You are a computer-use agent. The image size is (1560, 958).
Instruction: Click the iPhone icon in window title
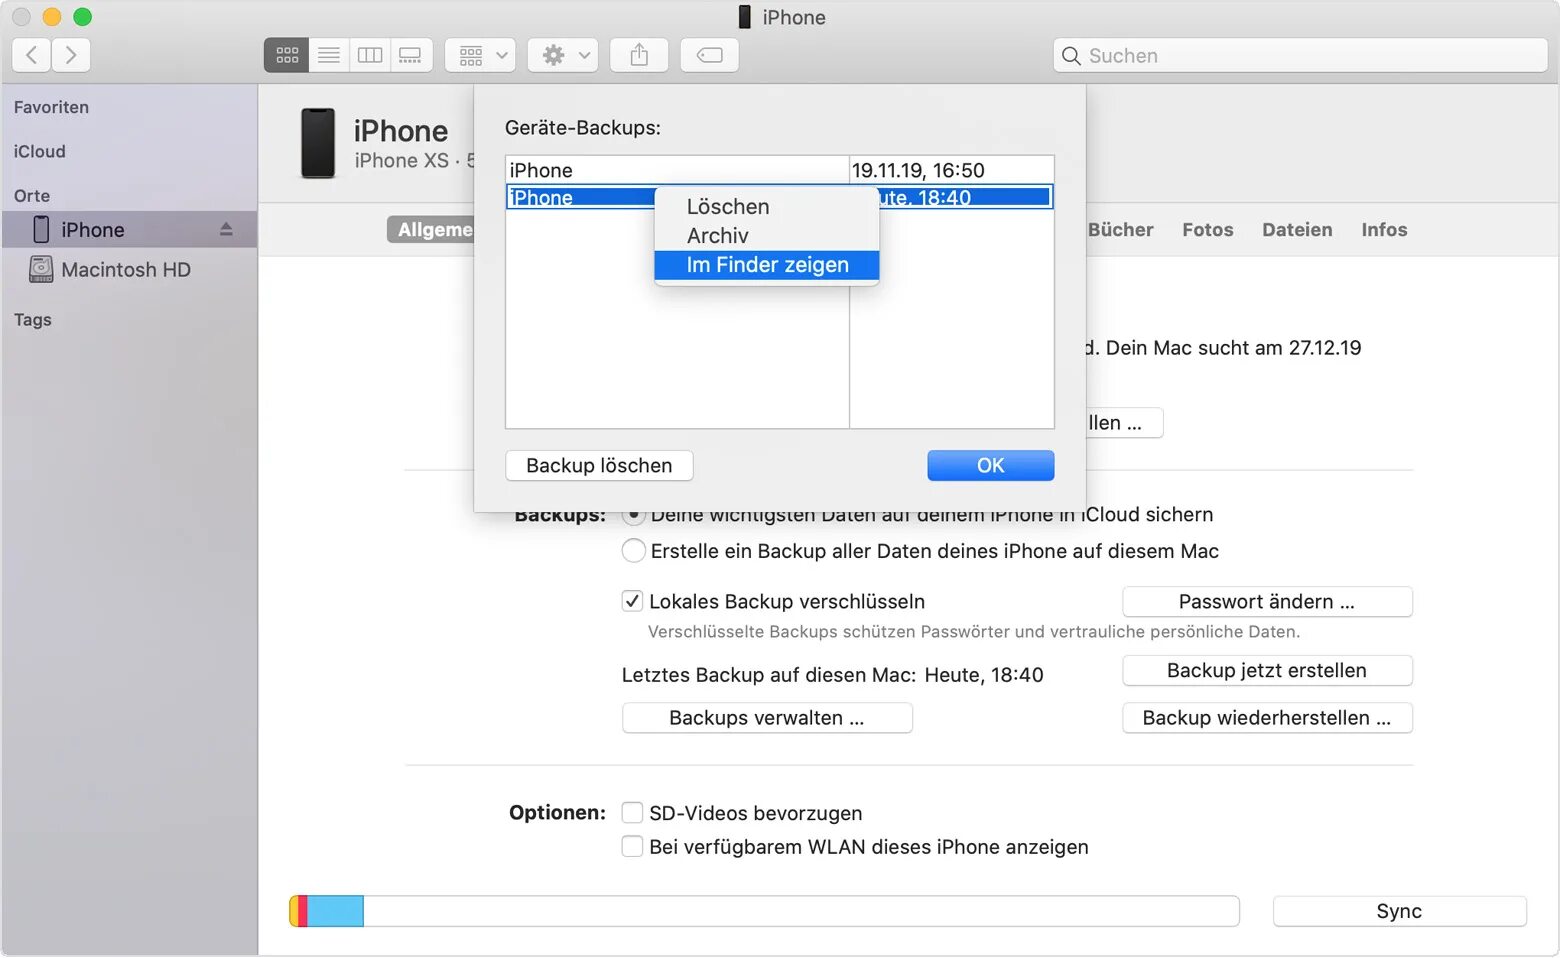[x=744, y=17]
